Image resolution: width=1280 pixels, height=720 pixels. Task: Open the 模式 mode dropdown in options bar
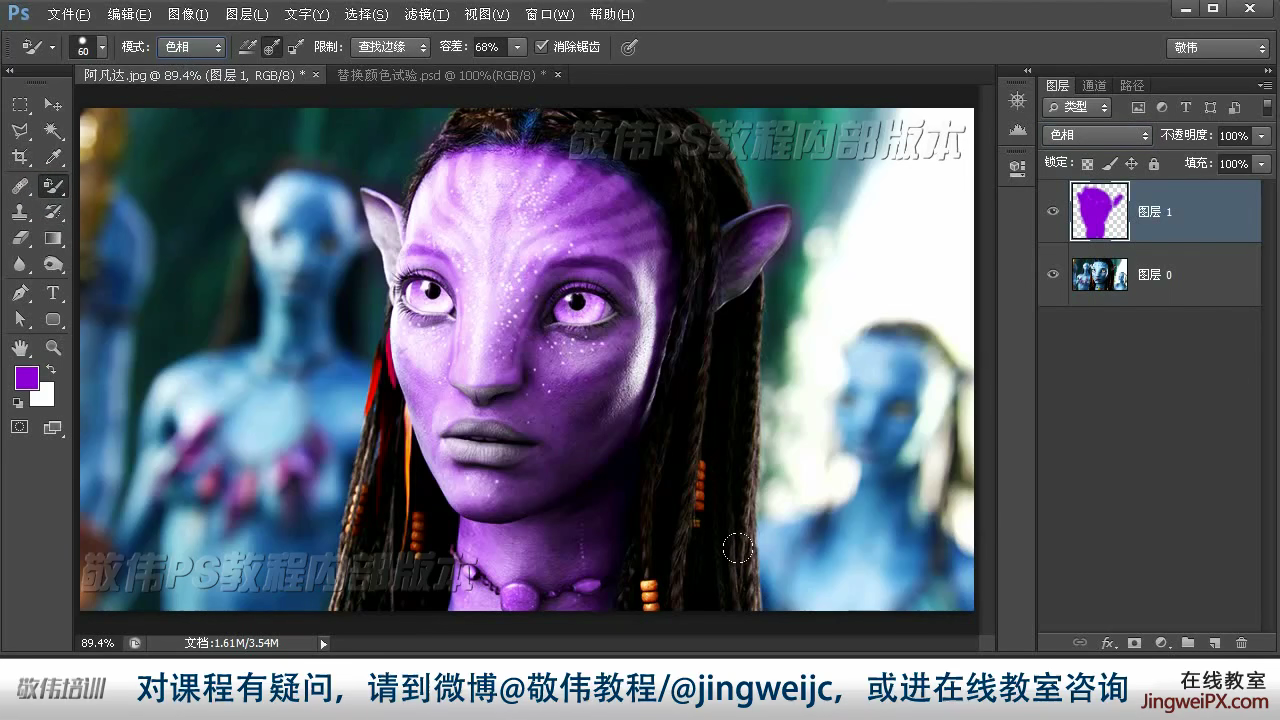[192, 47]
